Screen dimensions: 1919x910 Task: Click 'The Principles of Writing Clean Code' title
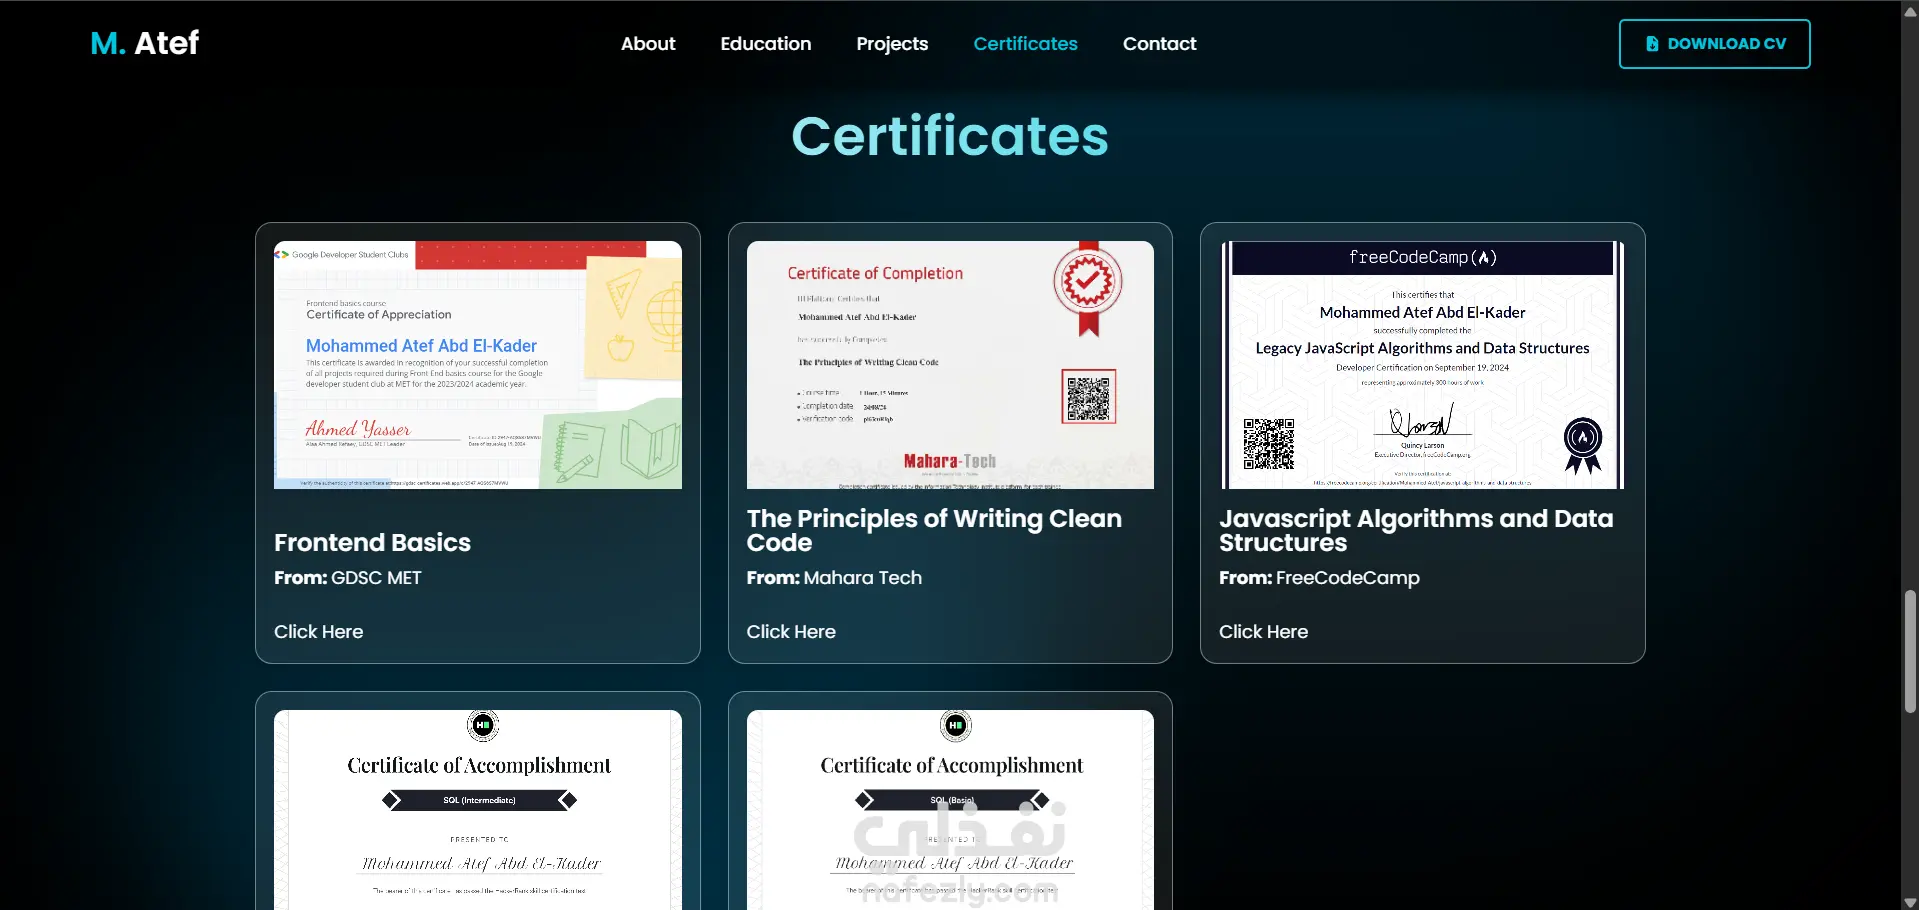(934, 531)
